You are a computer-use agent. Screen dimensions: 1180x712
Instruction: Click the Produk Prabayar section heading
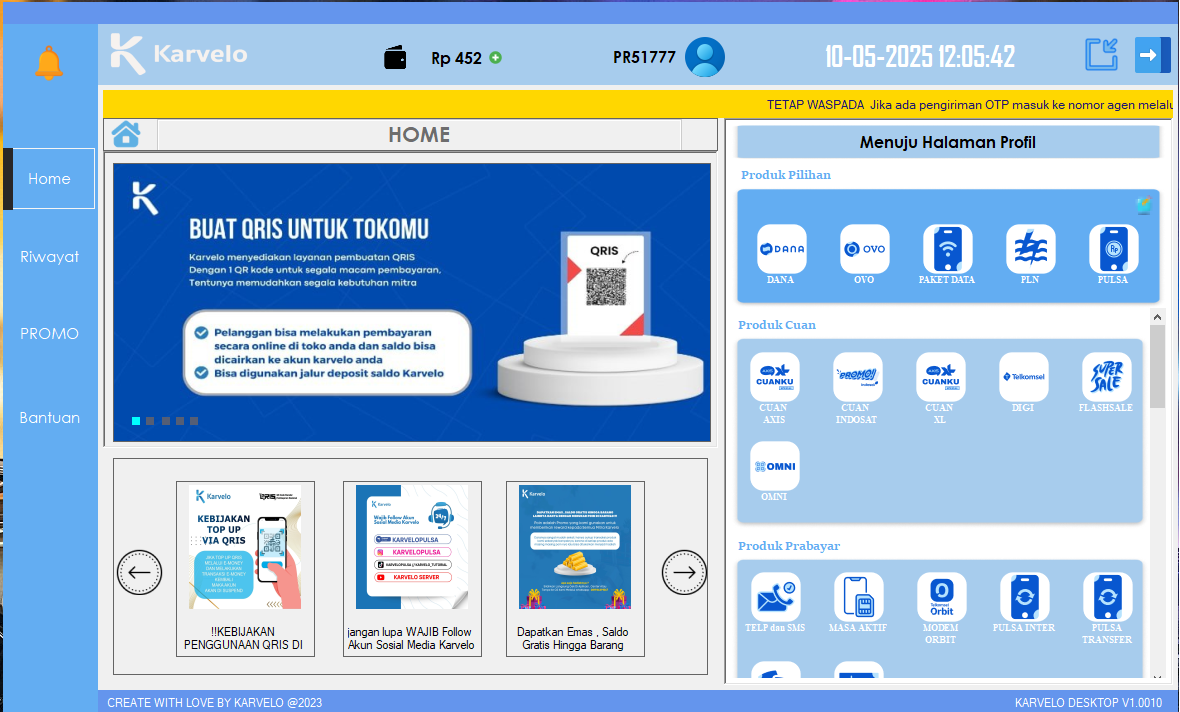click(789, 546)
